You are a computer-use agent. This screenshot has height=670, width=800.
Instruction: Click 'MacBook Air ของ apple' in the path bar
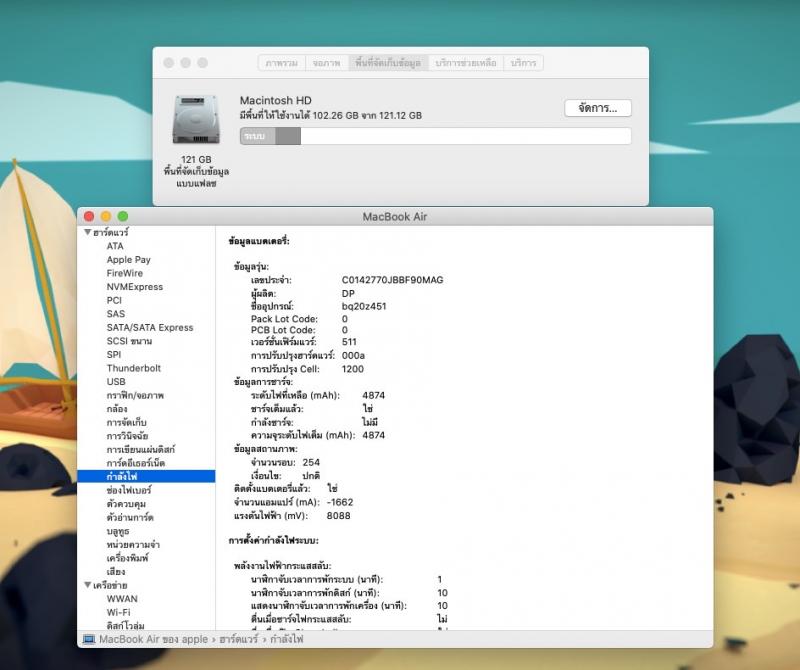(154, 639)
